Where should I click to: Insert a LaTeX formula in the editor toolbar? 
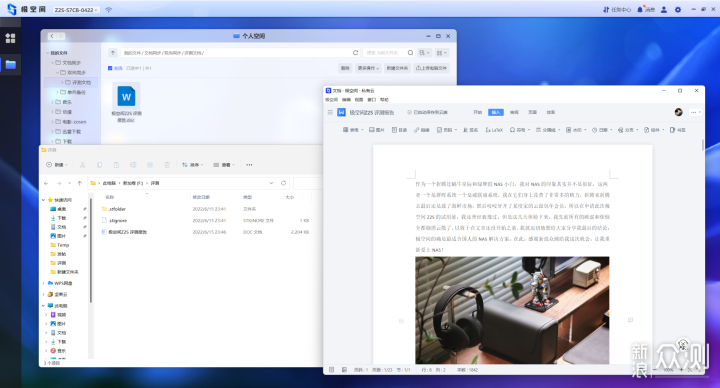click(494, 130)
